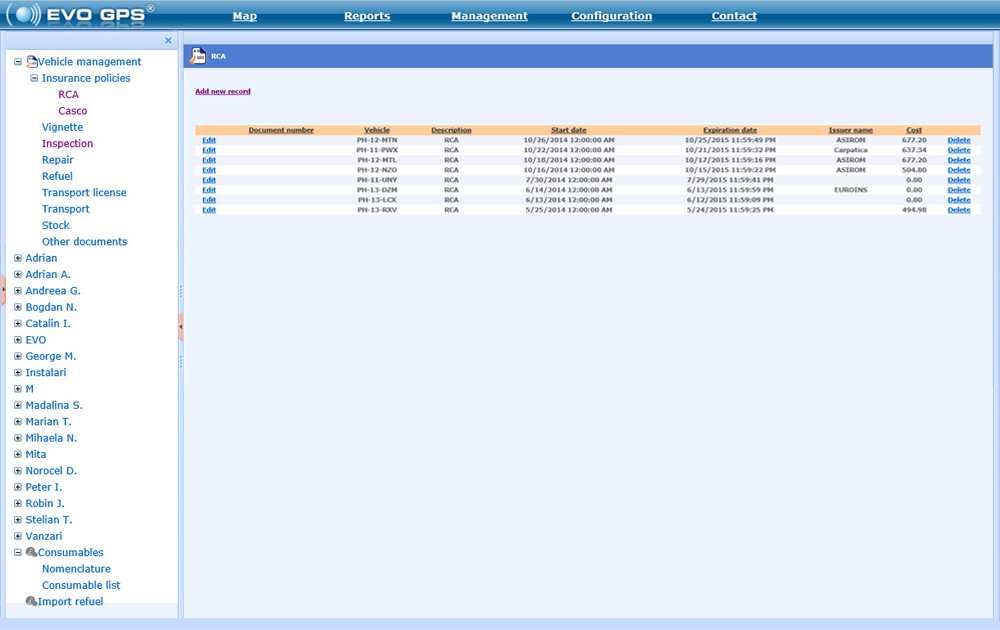The height and width of the screenshot is (630, 1000).
Task: Edit the PH-12-MTN record
Action: [209, 140]
